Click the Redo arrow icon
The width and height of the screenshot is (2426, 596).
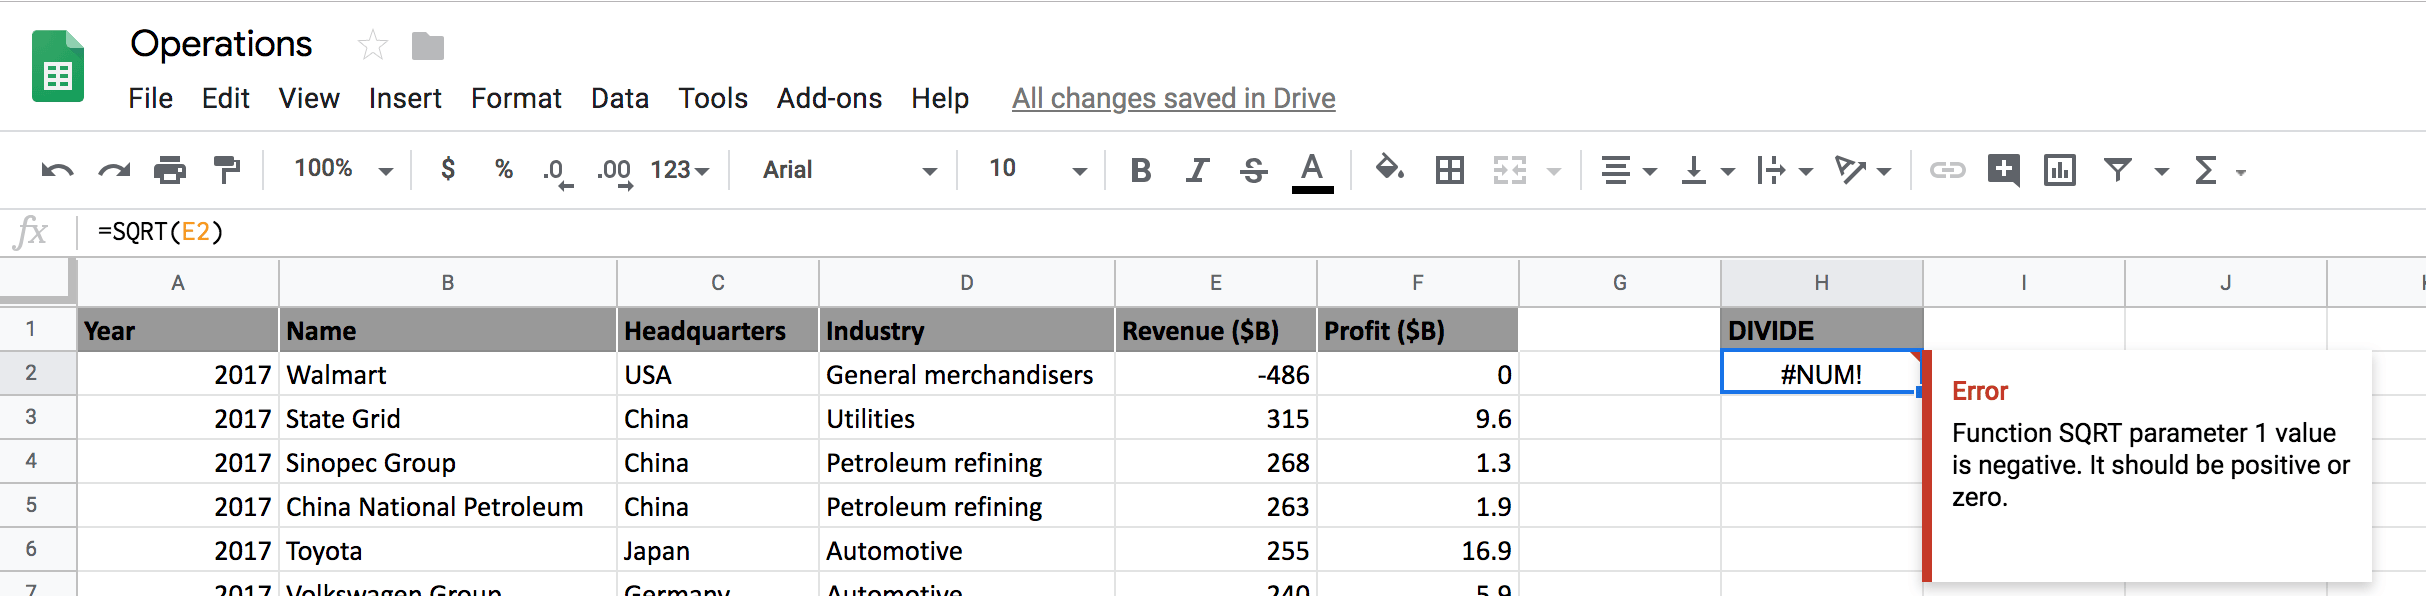[x=114, y=171]
